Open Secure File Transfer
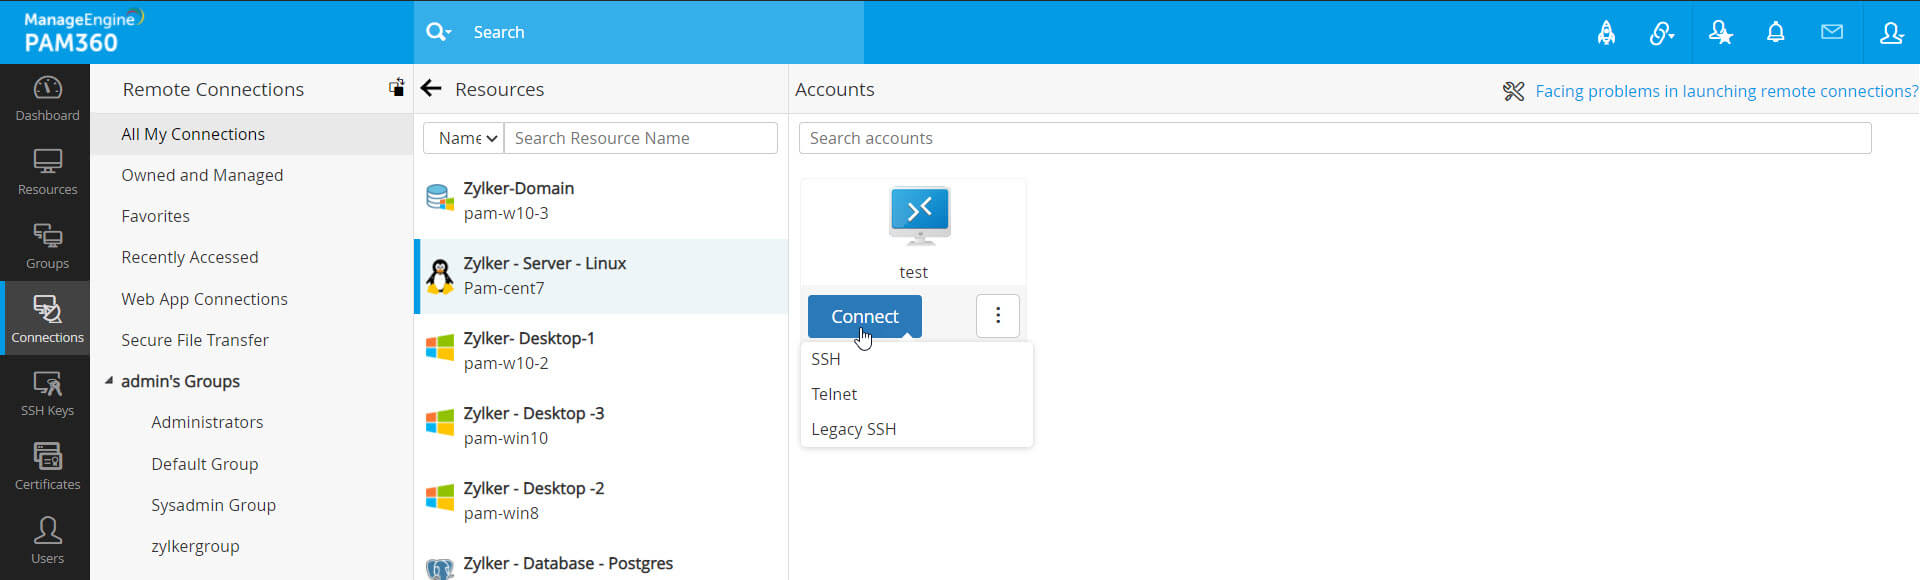1920x580 pixels. [x=195, y=340]
